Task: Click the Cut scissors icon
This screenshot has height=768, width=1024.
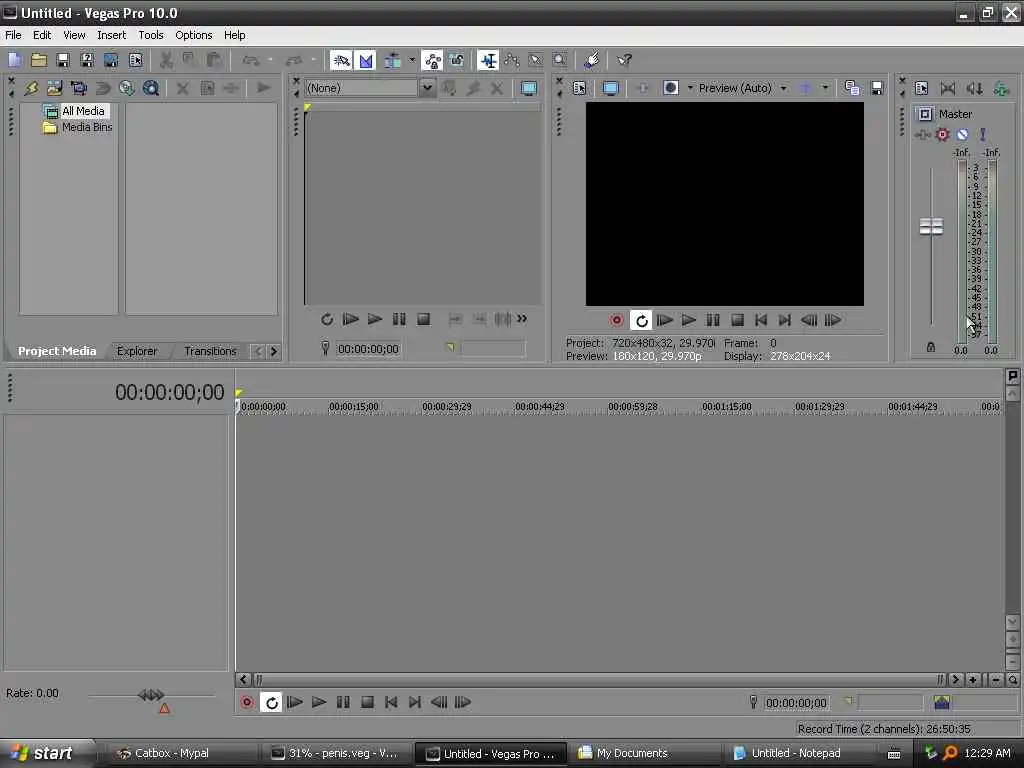Action: tap(166, 61)
